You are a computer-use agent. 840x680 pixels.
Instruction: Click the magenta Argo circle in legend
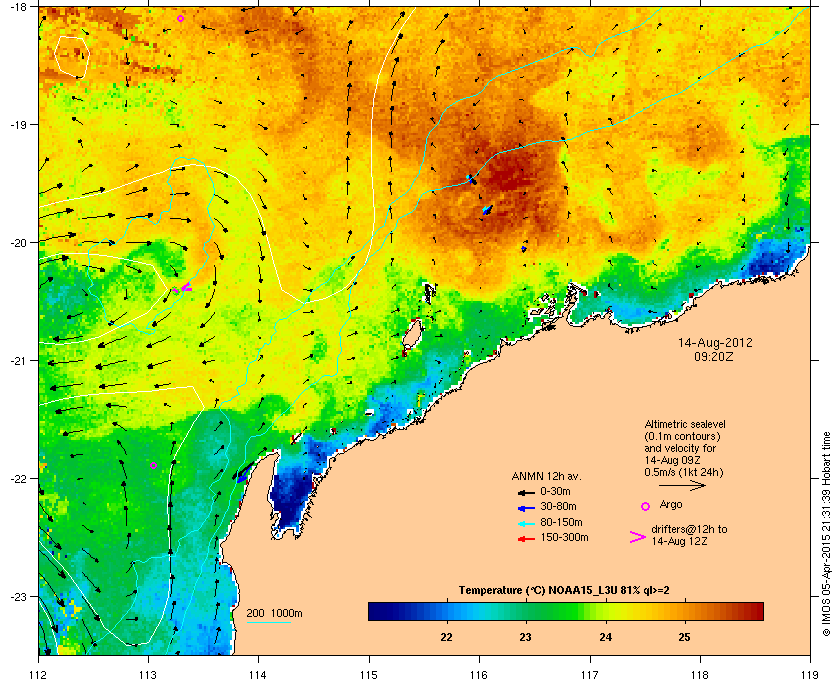click(x=646, y=506)
